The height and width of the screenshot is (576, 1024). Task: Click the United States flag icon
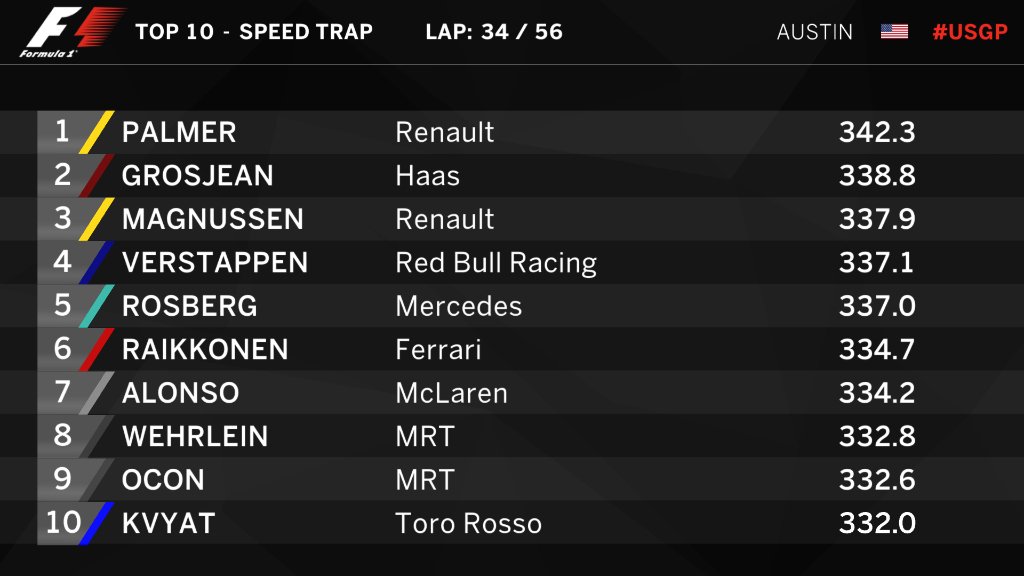(x=894, y=31)
